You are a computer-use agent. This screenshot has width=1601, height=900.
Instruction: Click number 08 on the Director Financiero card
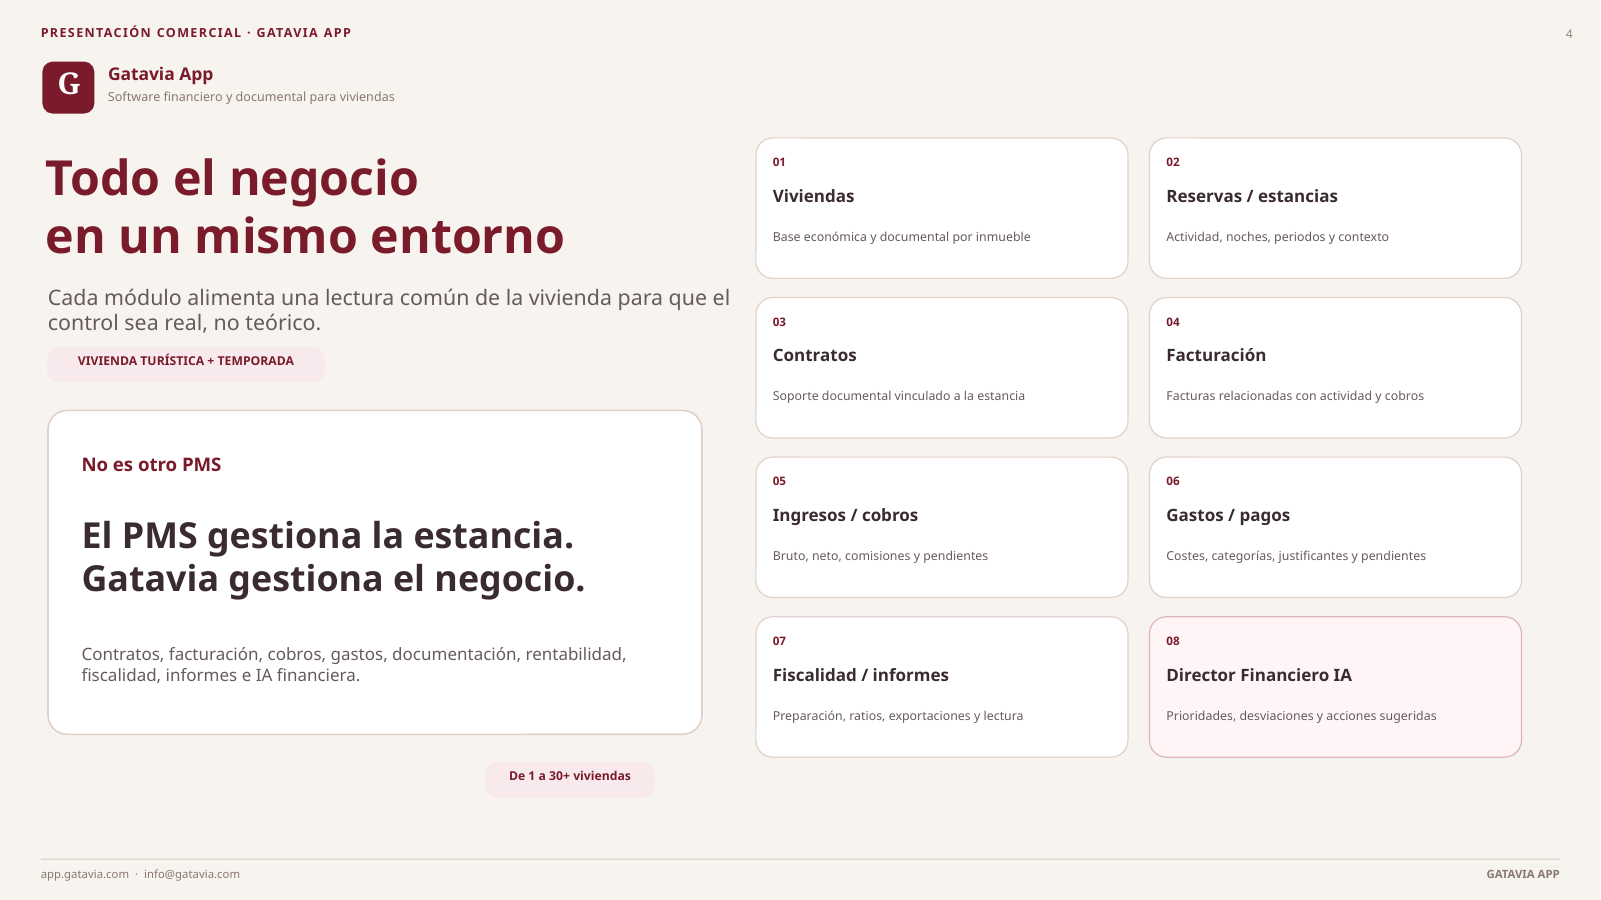pos(1173,641)
